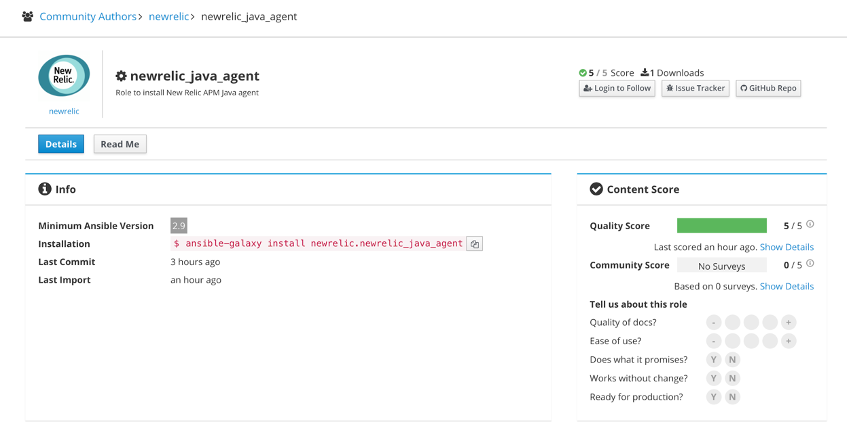
Task: Switch to the Read Me tab
Action: click(120, 144)
